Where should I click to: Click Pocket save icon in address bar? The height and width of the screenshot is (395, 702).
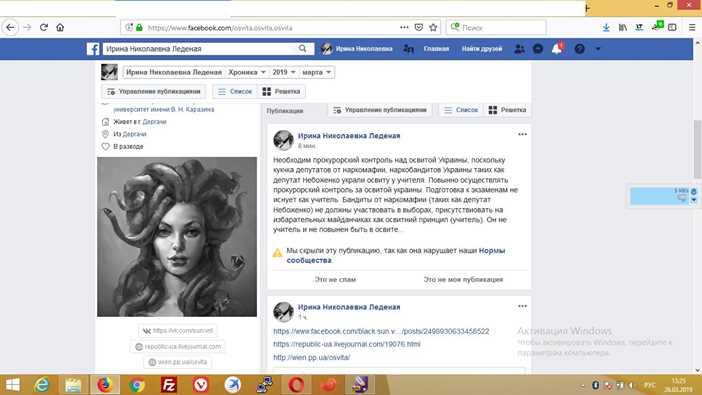[419, 27]
